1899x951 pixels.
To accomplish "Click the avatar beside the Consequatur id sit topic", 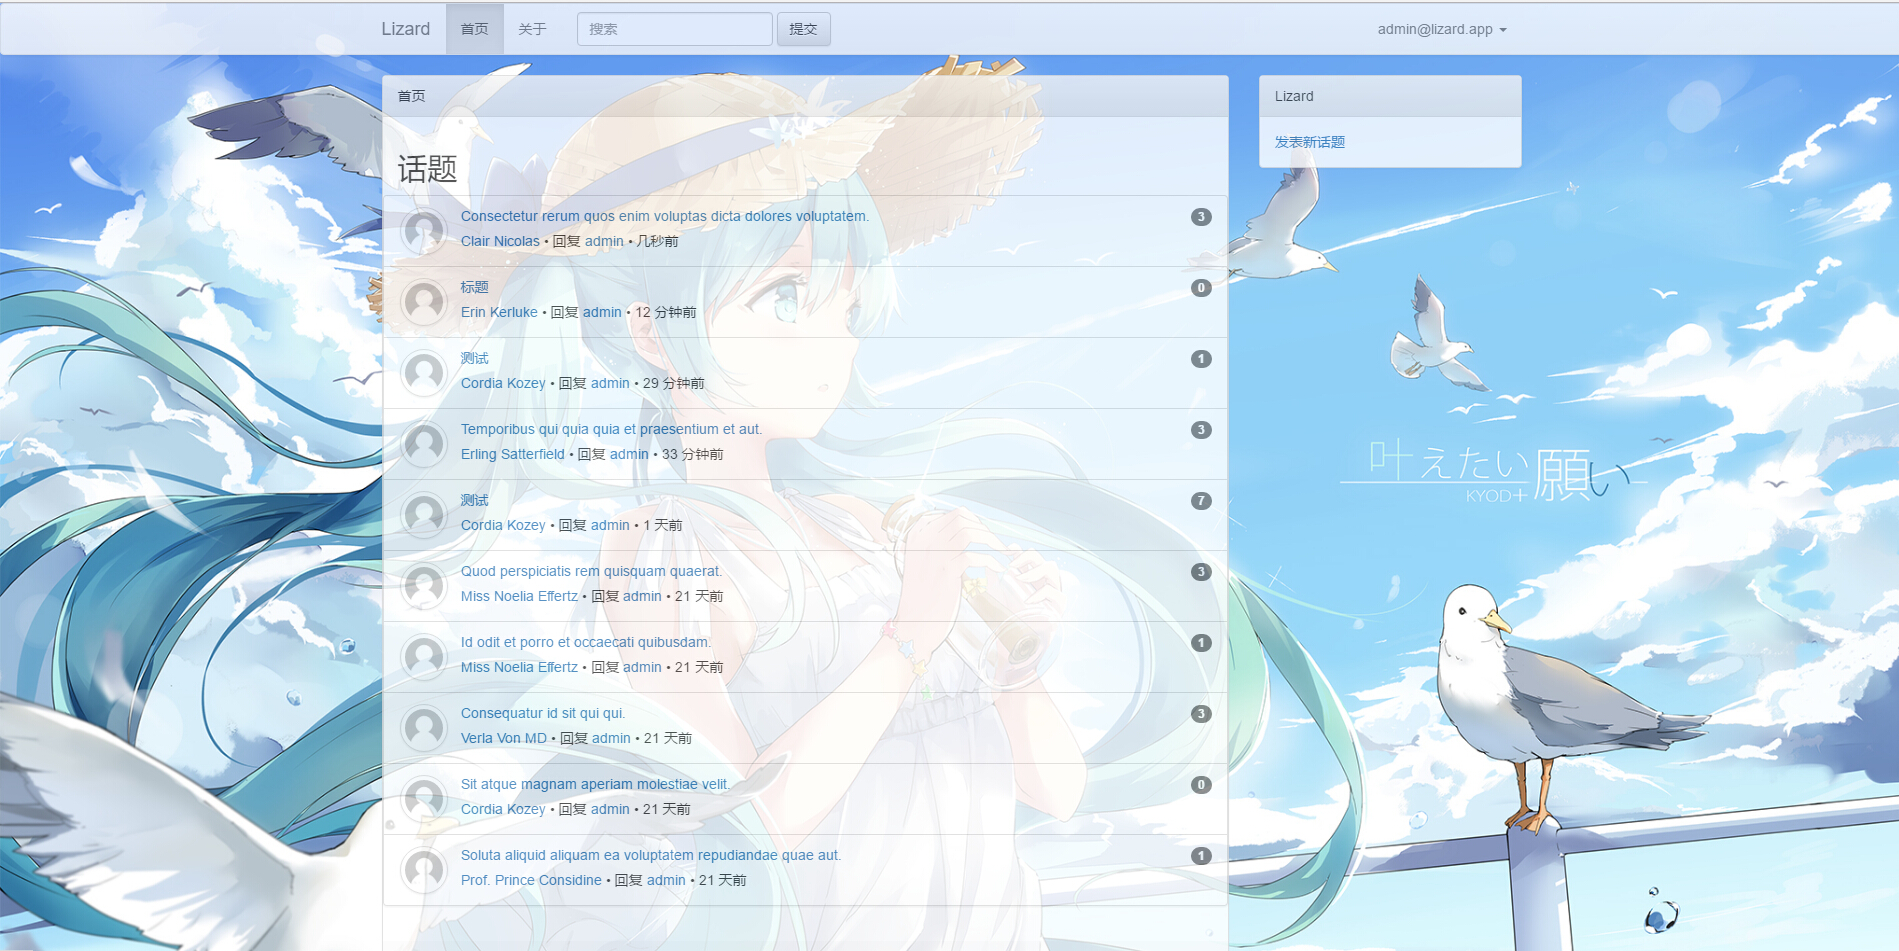I will [424, 728].
